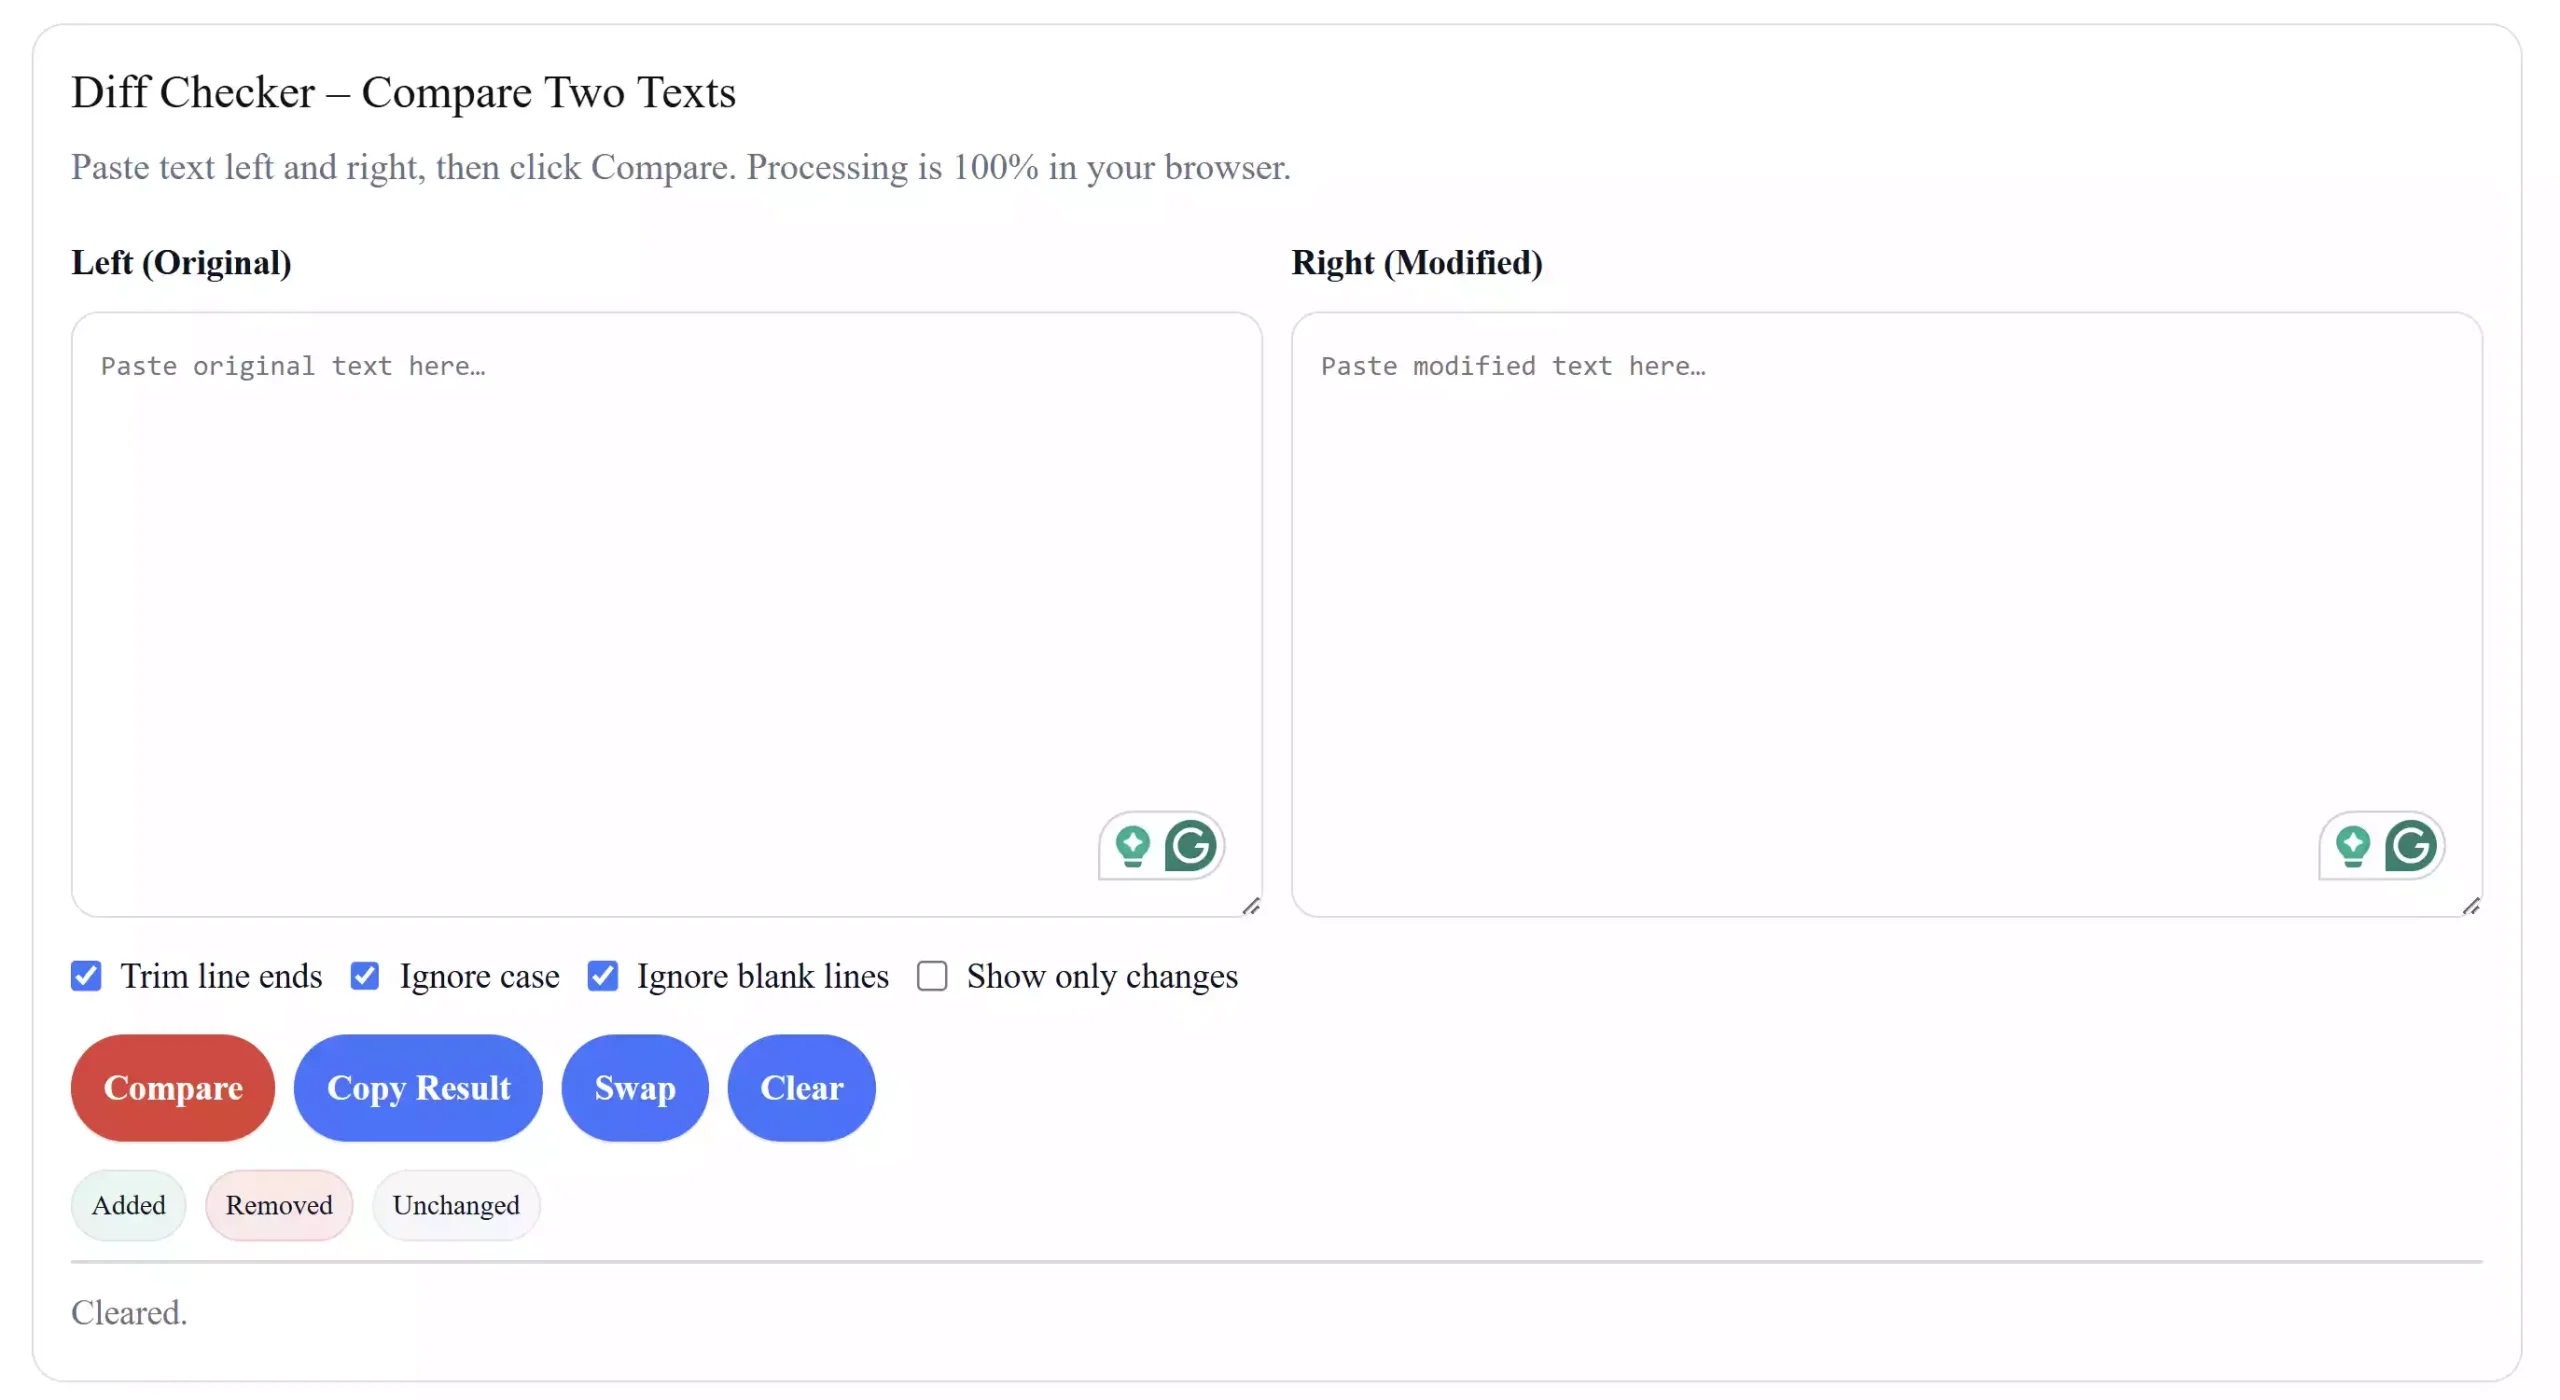Click the Unchanged legend badge

tap(455, 1205)
